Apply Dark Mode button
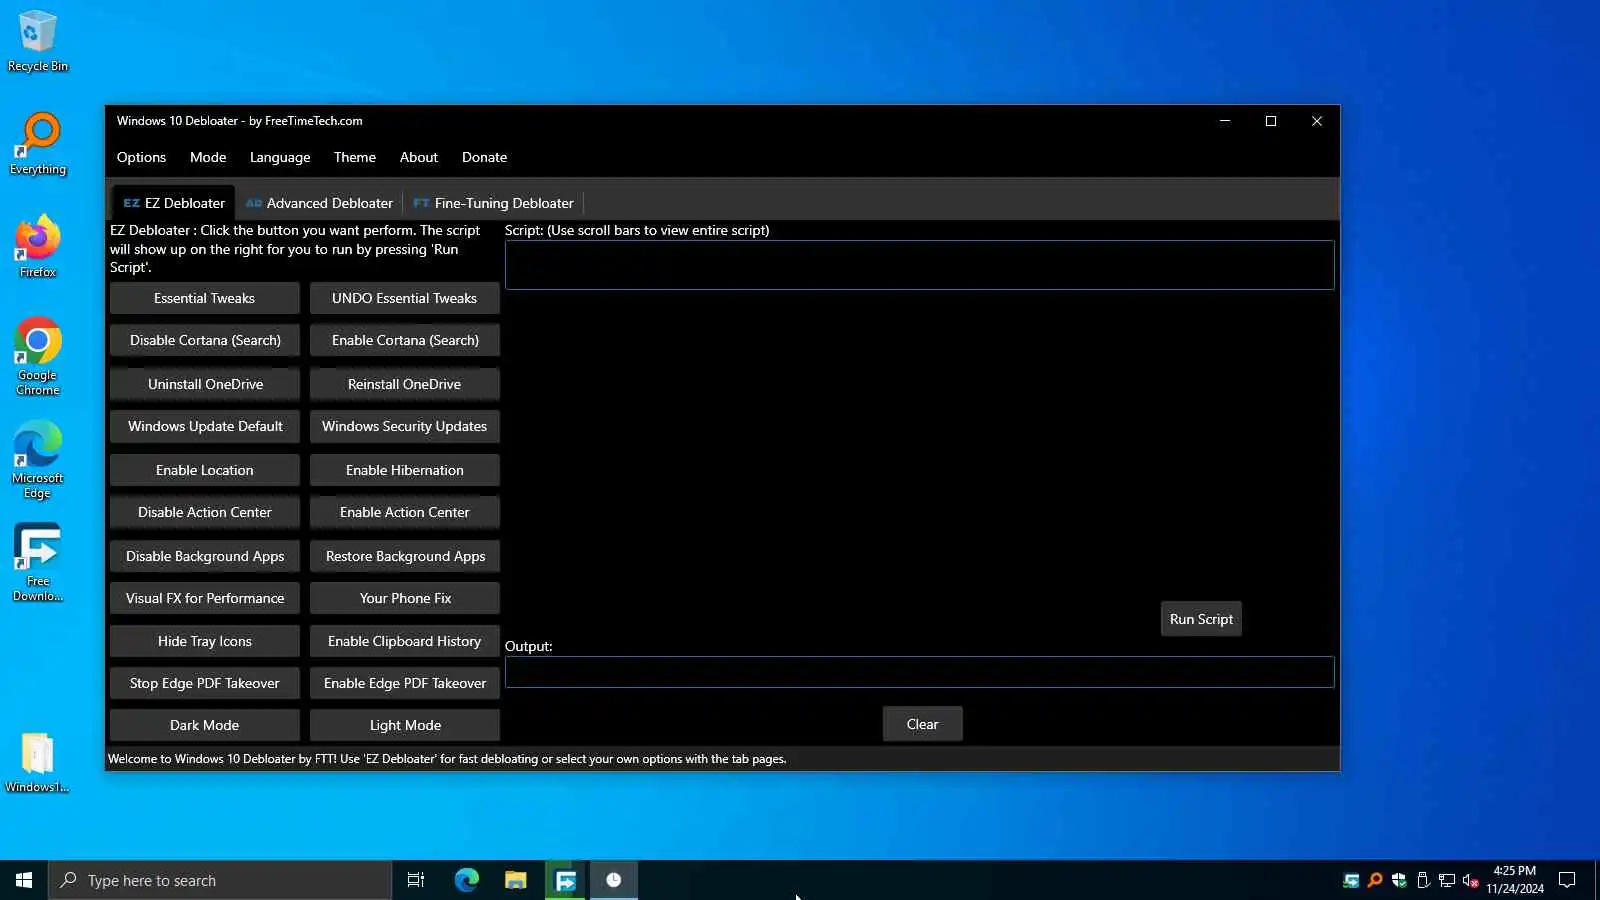 205,725
